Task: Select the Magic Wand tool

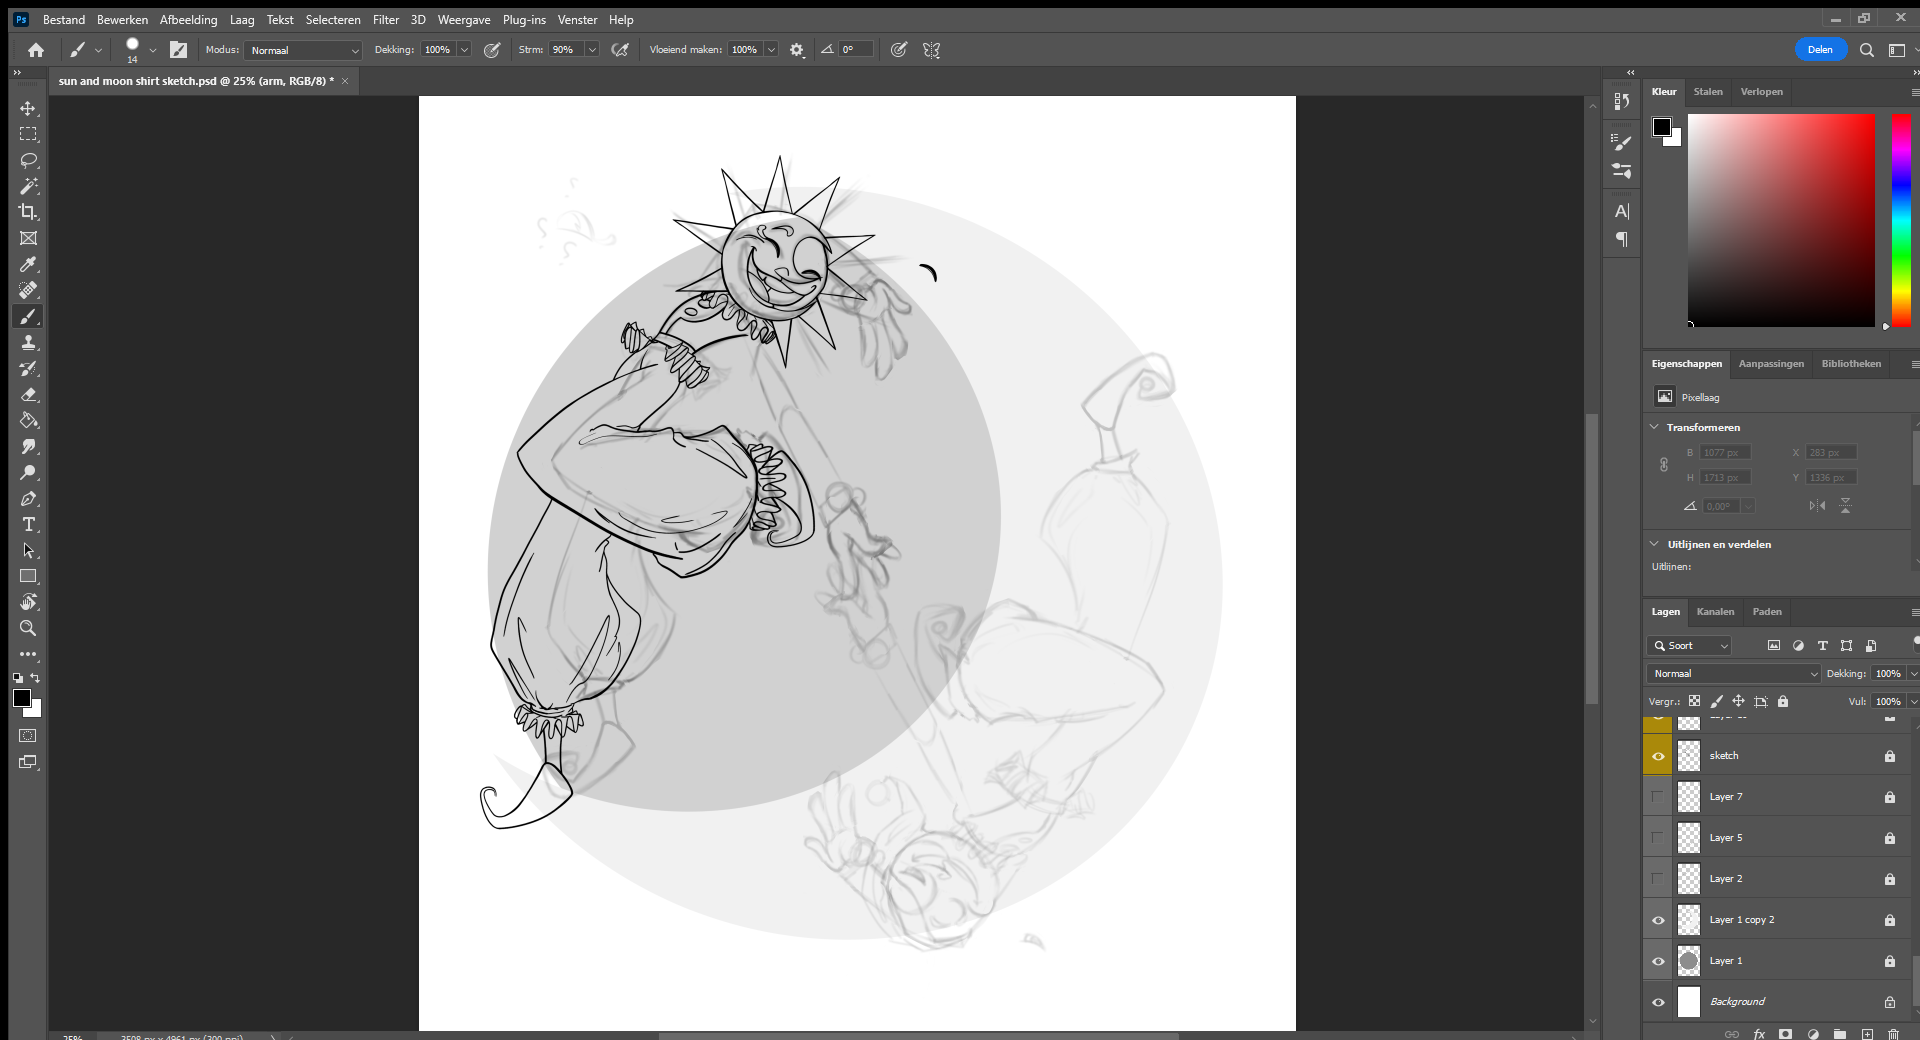Action: click(x=28, y=186)
